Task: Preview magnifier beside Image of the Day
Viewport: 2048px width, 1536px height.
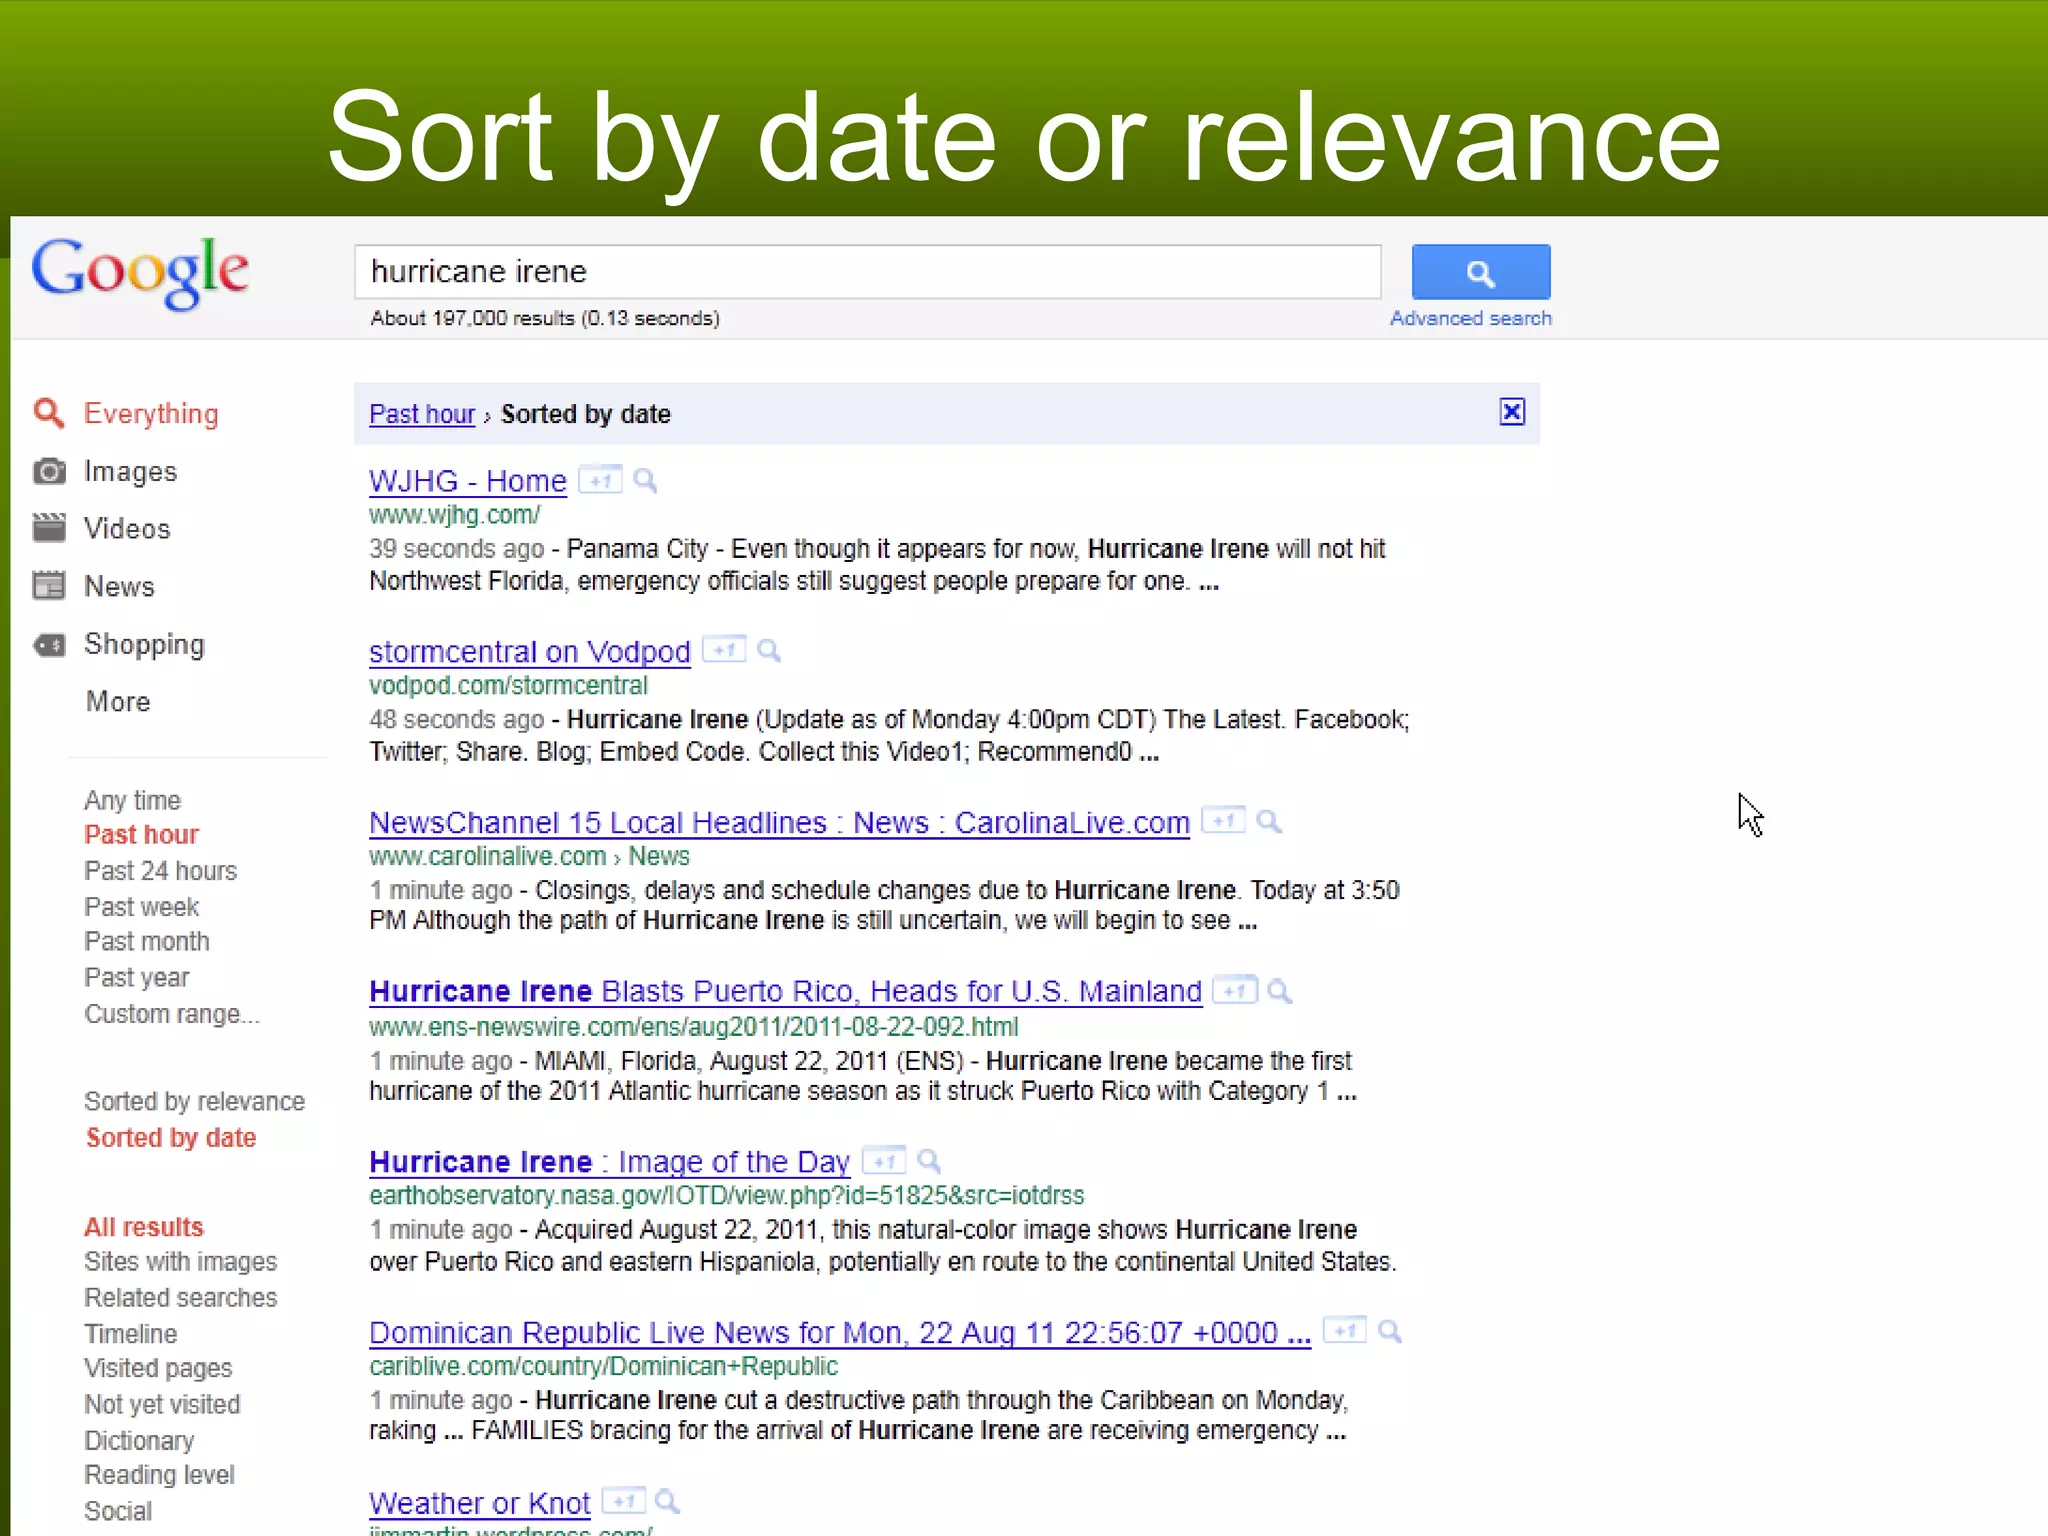Action: [929, 1161]
